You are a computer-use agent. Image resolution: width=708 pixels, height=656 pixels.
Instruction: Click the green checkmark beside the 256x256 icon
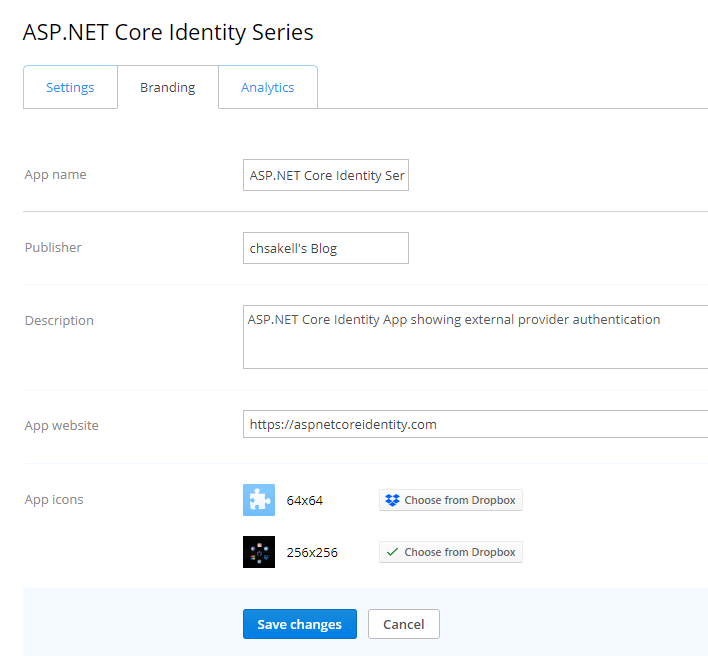pos(393,552)
